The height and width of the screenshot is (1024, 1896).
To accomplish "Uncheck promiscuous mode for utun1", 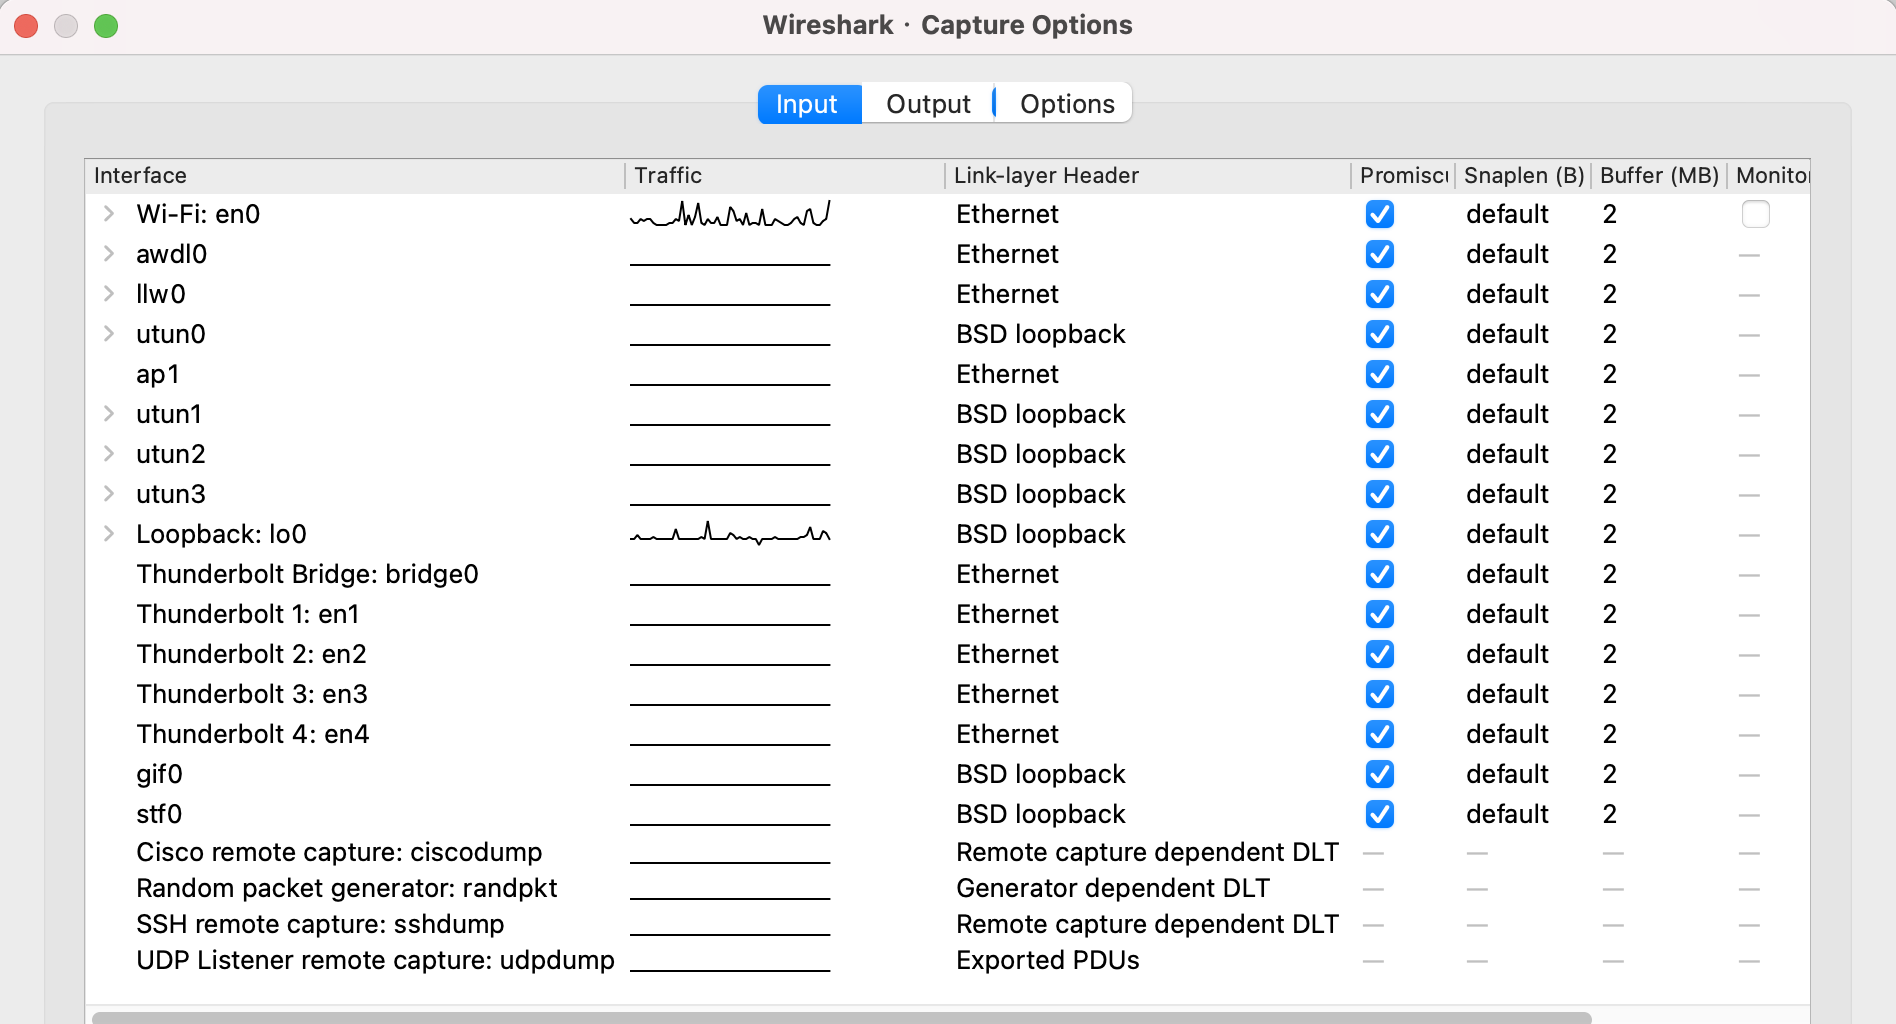I will tap(1380, 414).
